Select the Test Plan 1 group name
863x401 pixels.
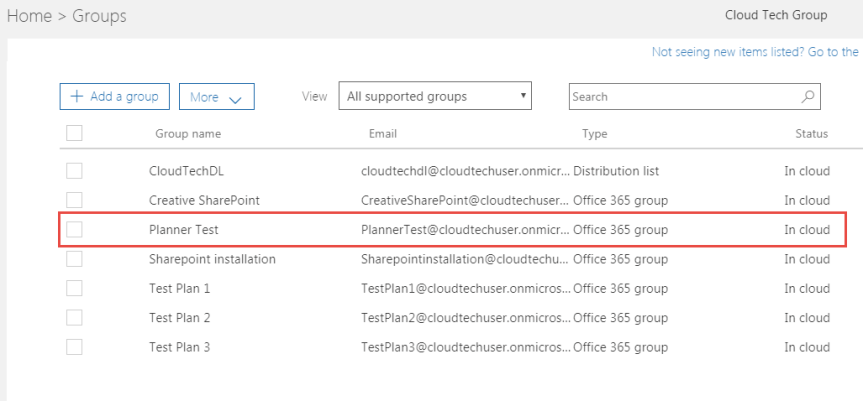coord(179,289)
